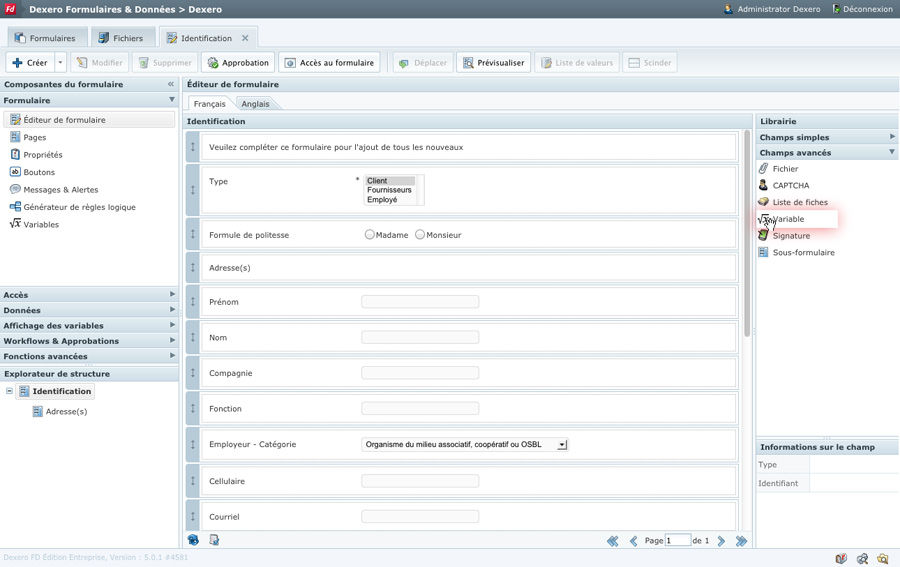Choose the Sous-formulaire icon in library
The image size is (900, 567).
763,253
